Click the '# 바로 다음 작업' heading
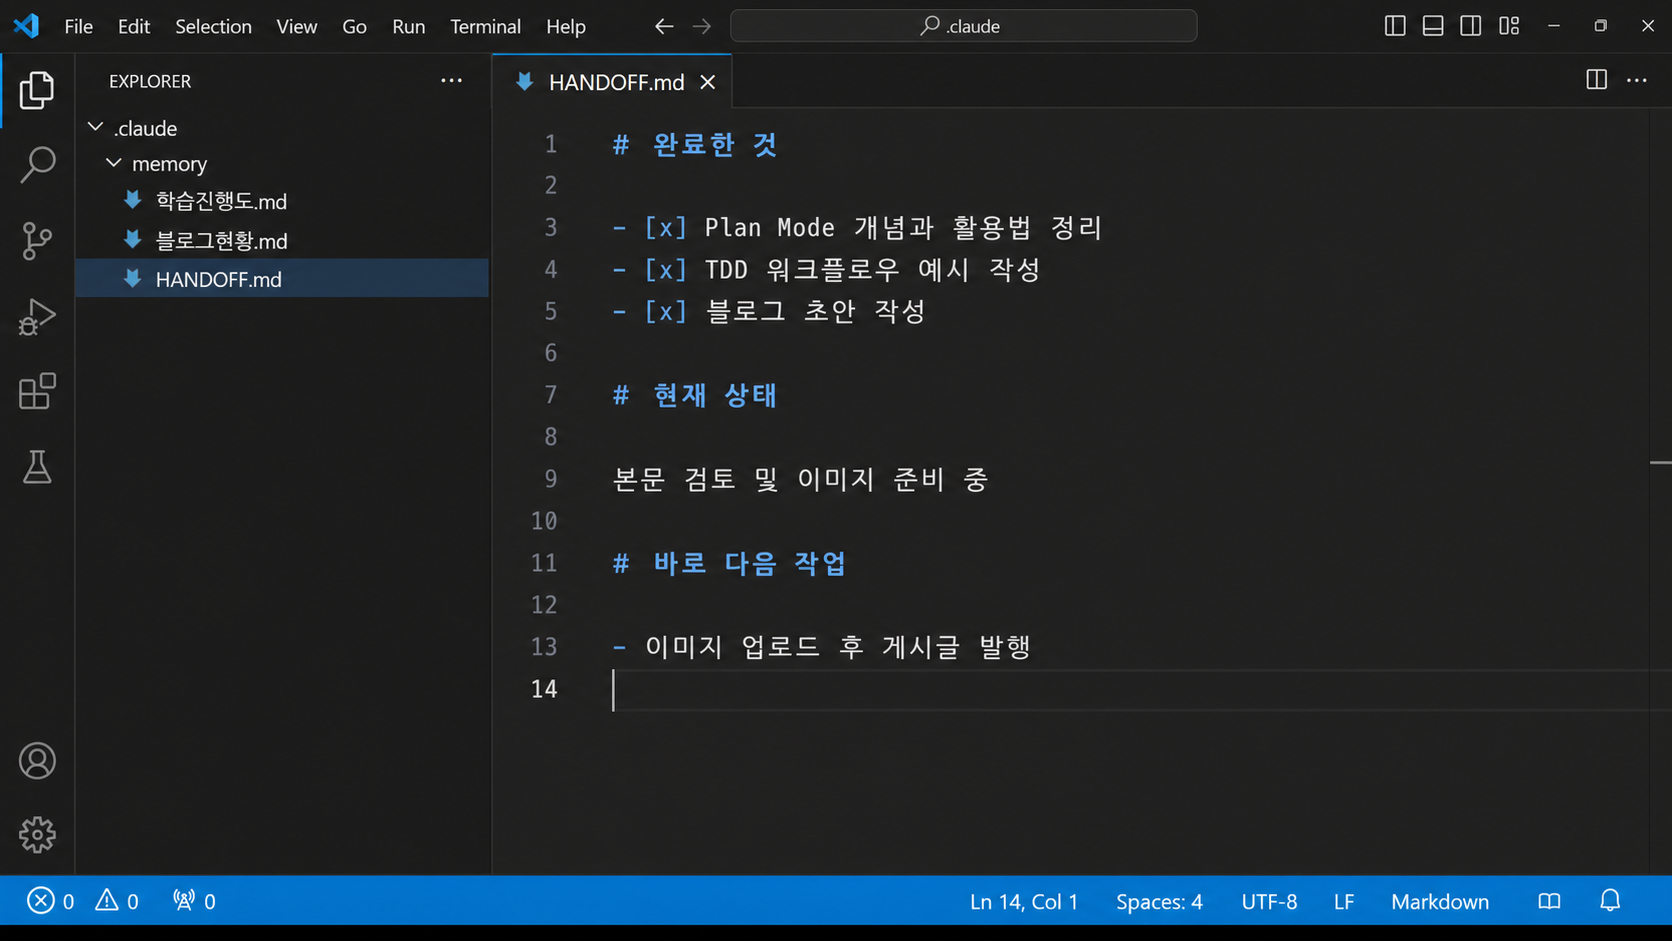The height and width of the screenshot is (941, 1672). coord(730,563)
